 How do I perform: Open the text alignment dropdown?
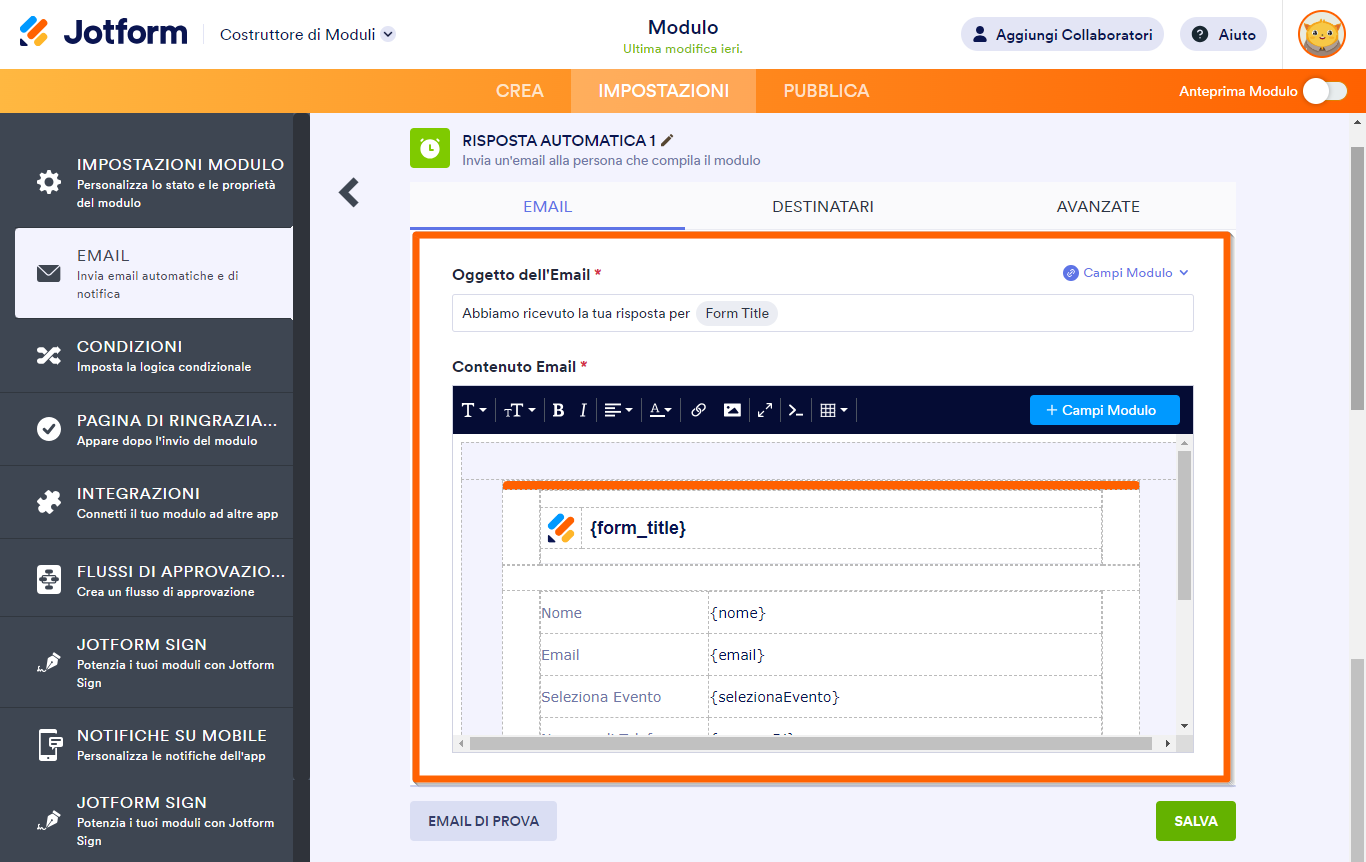click(x=618, y=410)
